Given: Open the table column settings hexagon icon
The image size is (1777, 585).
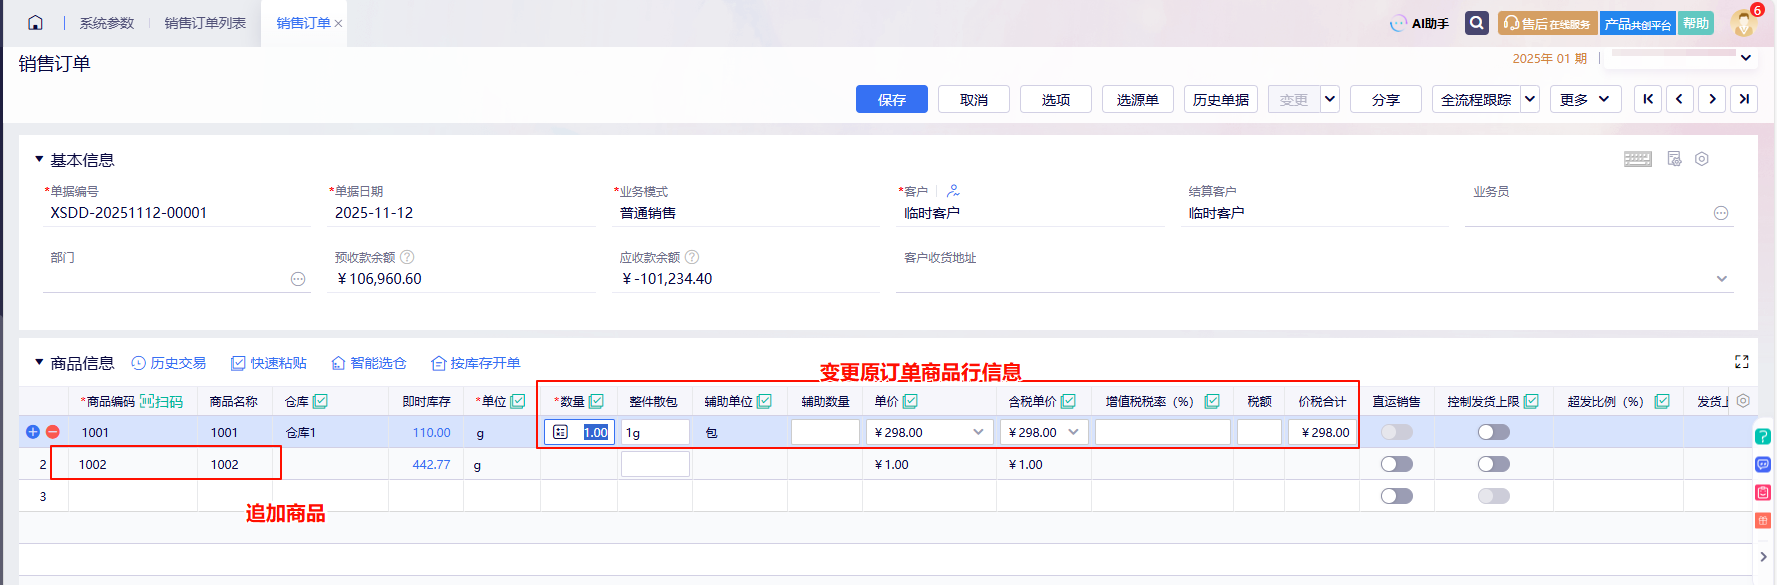Looking at the screenshot, I should click(x=1743, y=400).
